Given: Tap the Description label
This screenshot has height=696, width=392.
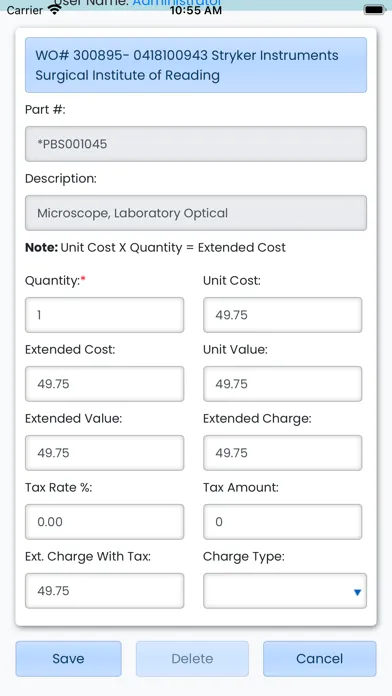Looking at the screenshot, I should pyautogui.click(x=61, y=178).
